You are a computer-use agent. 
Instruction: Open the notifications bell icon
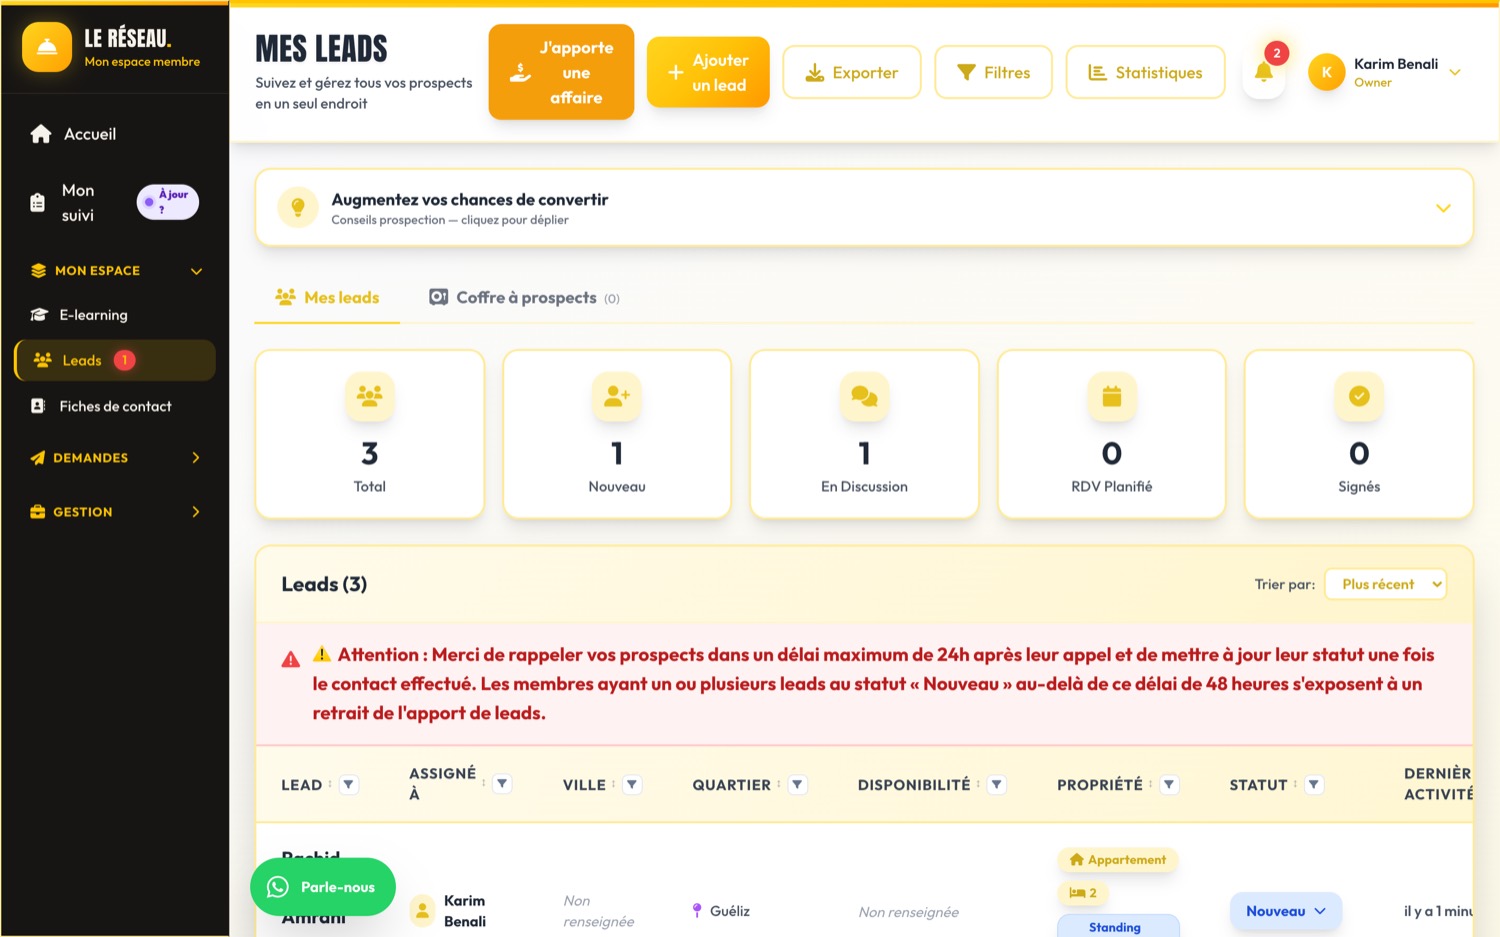1264,72
